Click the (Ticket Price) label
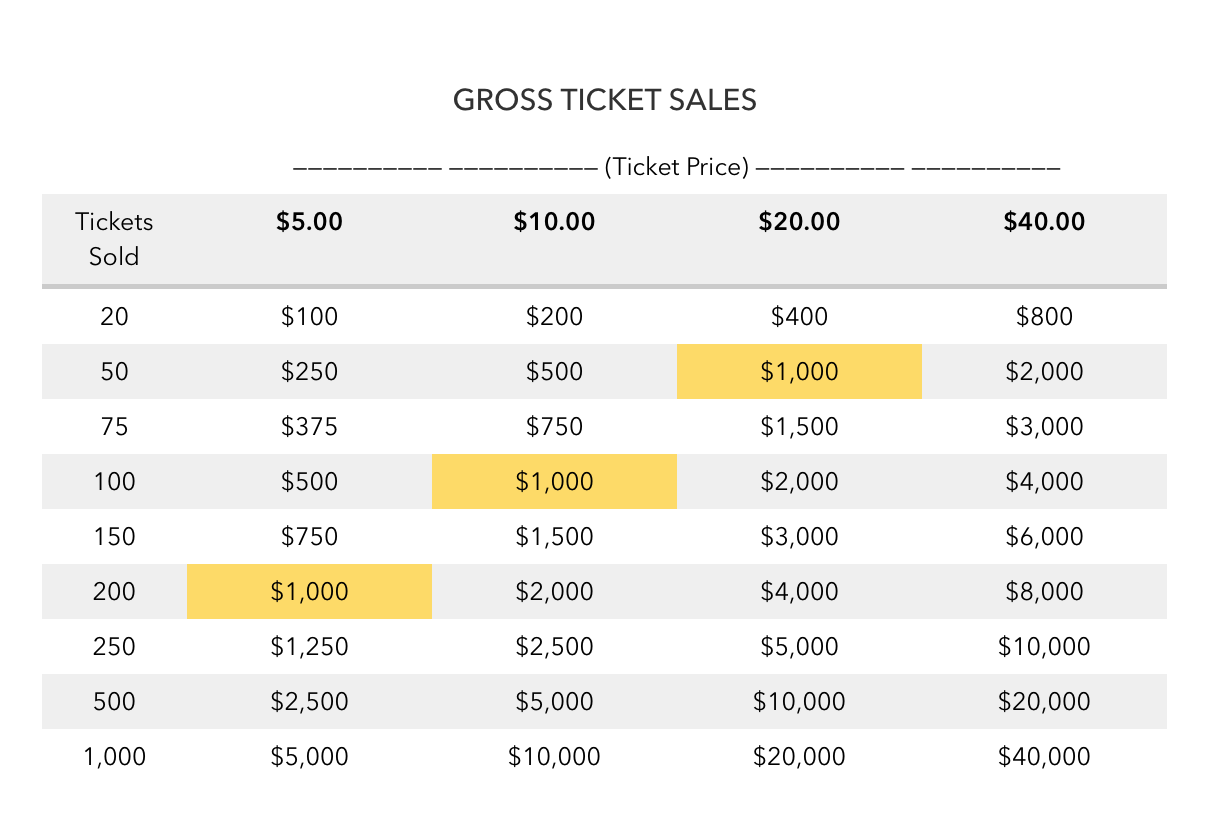 click(676, 167)
